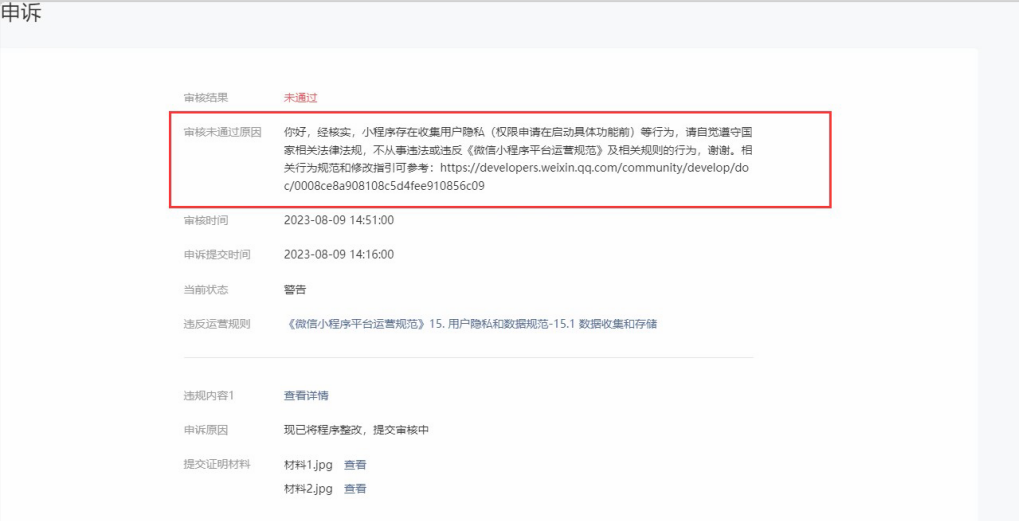The width and height of the screenshot is (1019, 521).
Task: Click the 申诉提交时间 label
Action: coord(217,255)
